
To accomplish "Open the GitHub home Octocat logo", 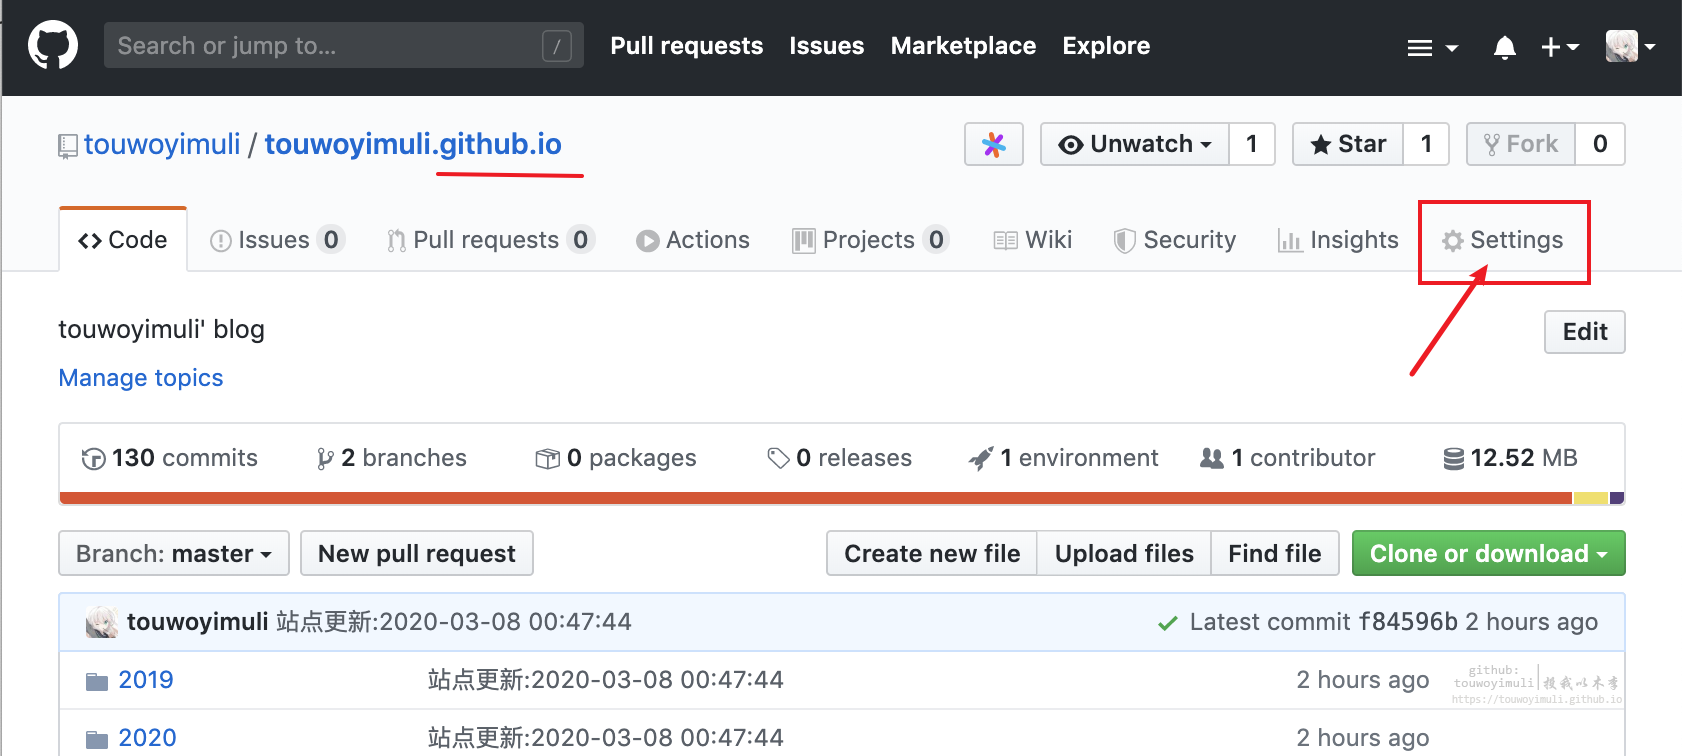I will pos(53,46).
